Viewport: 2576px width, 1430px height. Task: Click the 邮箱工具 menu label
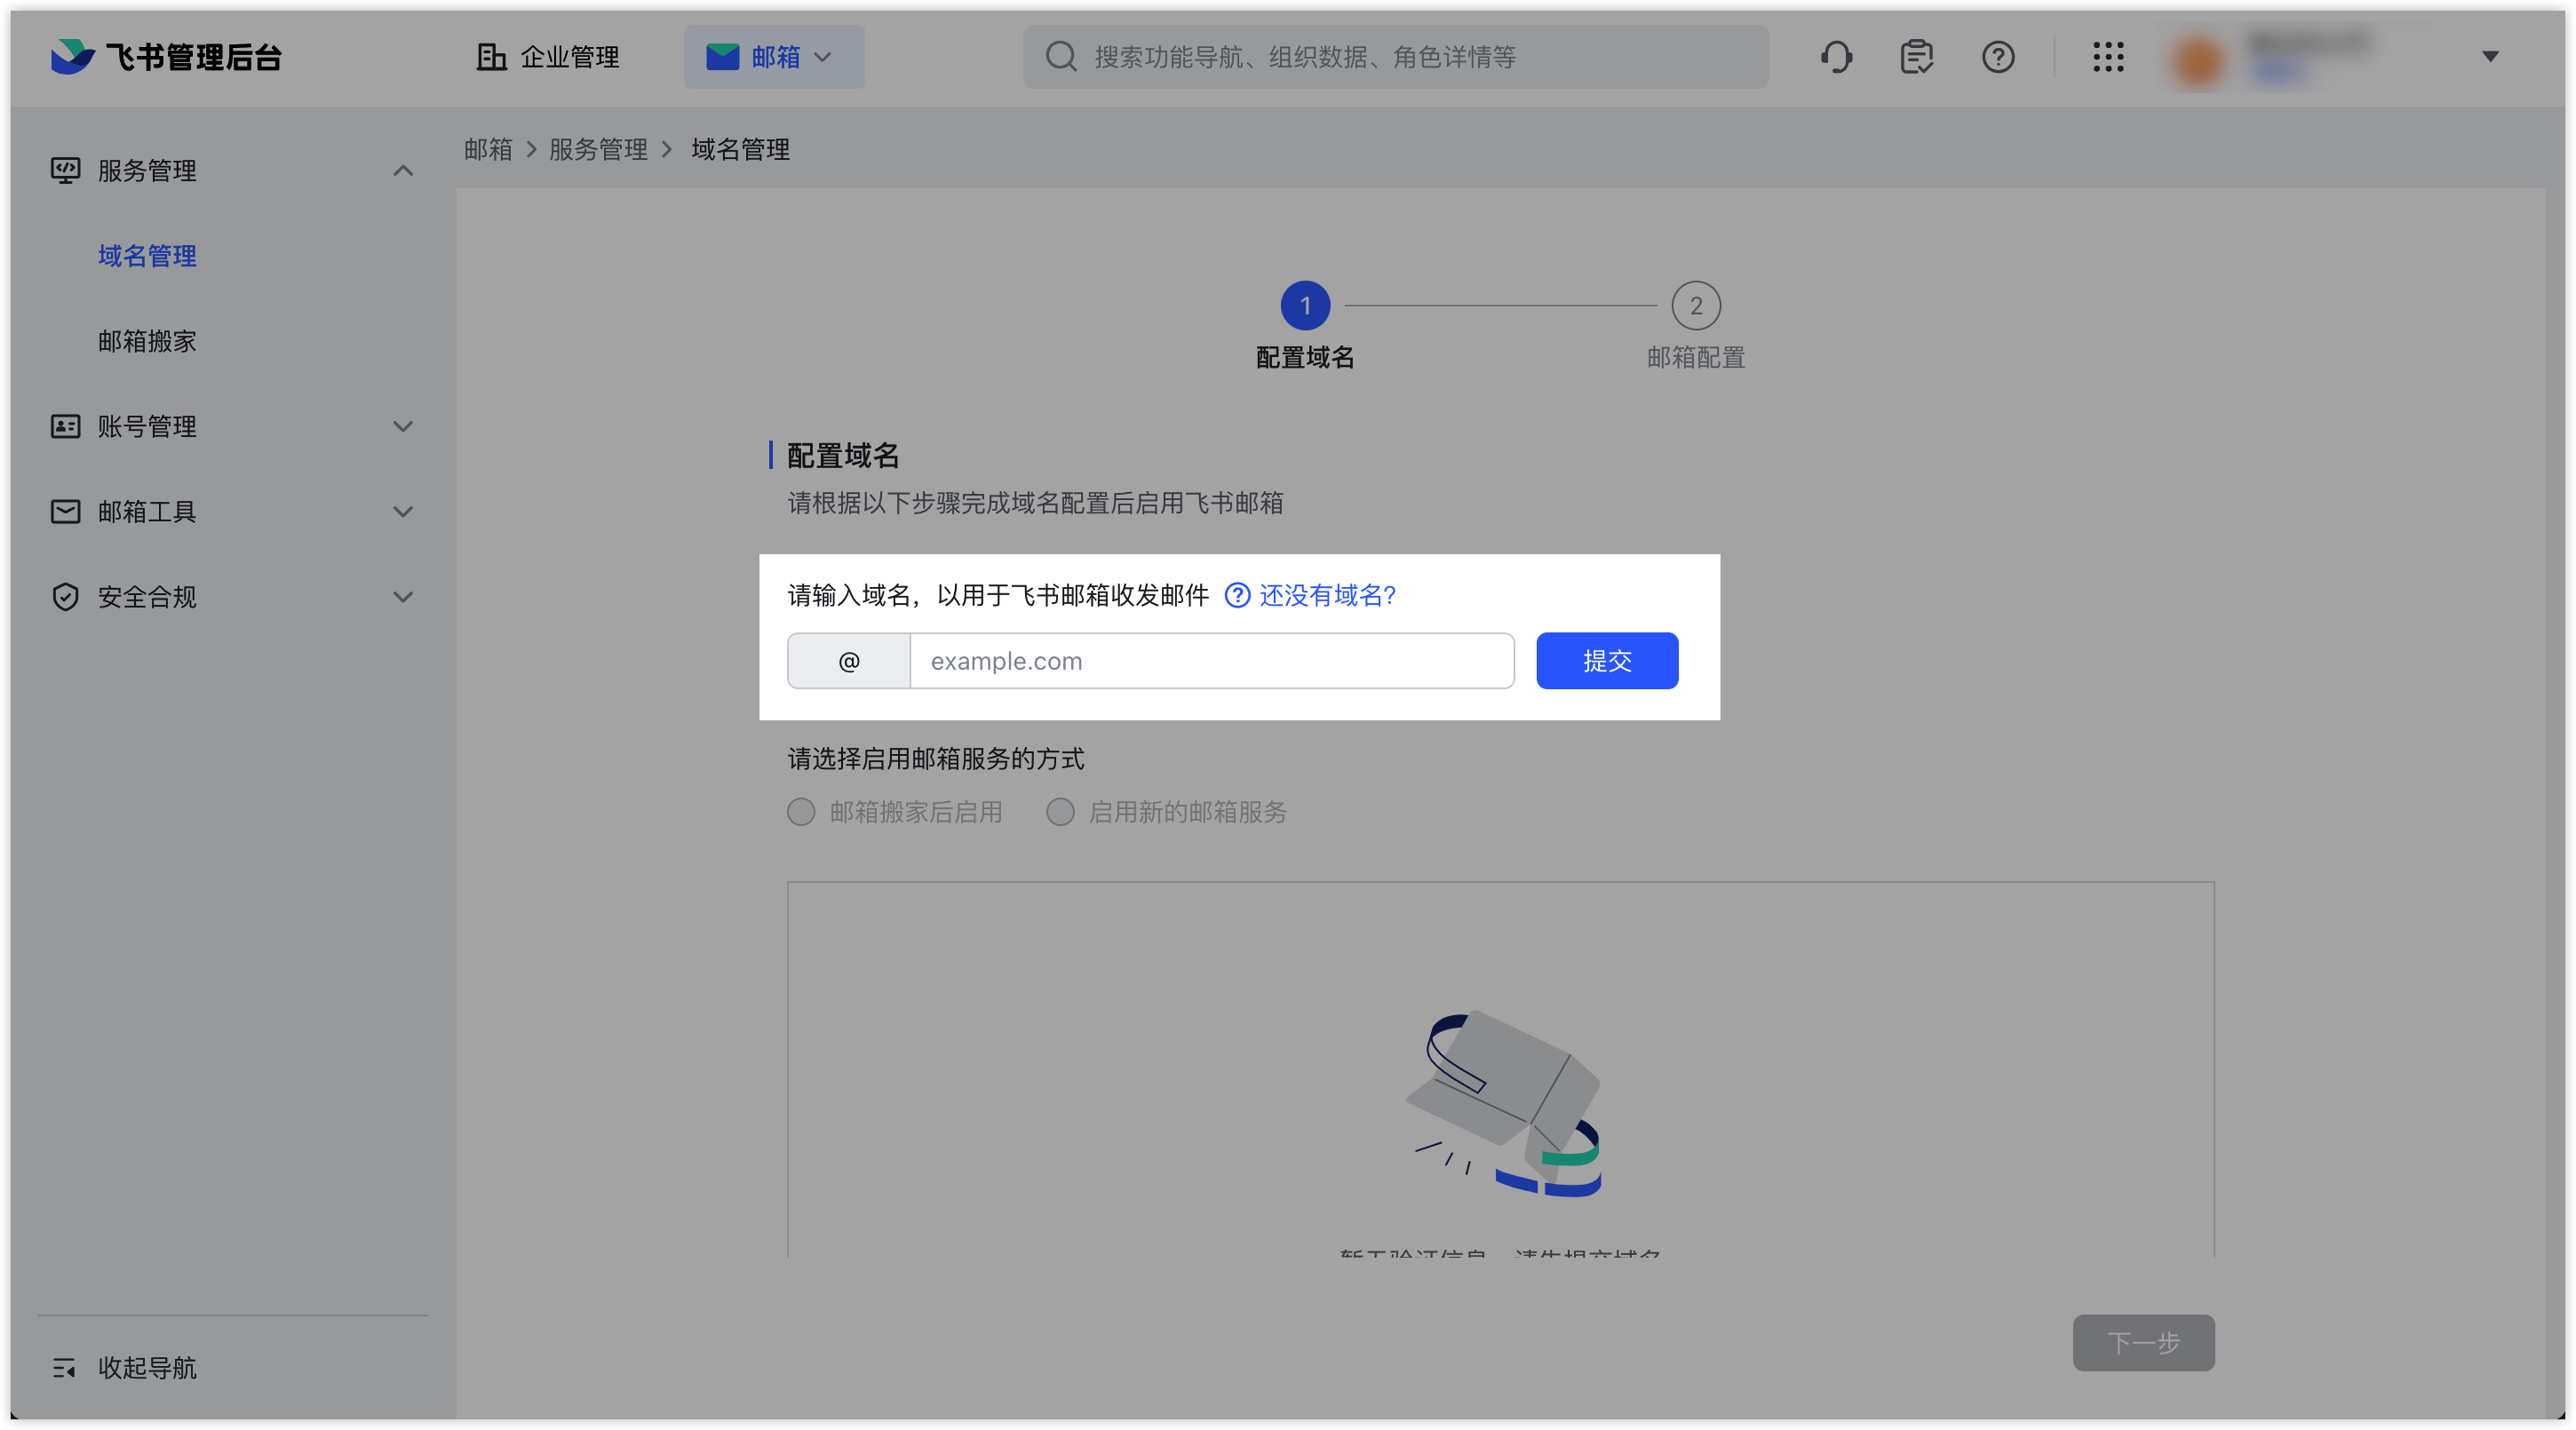(x=147, y=511)
